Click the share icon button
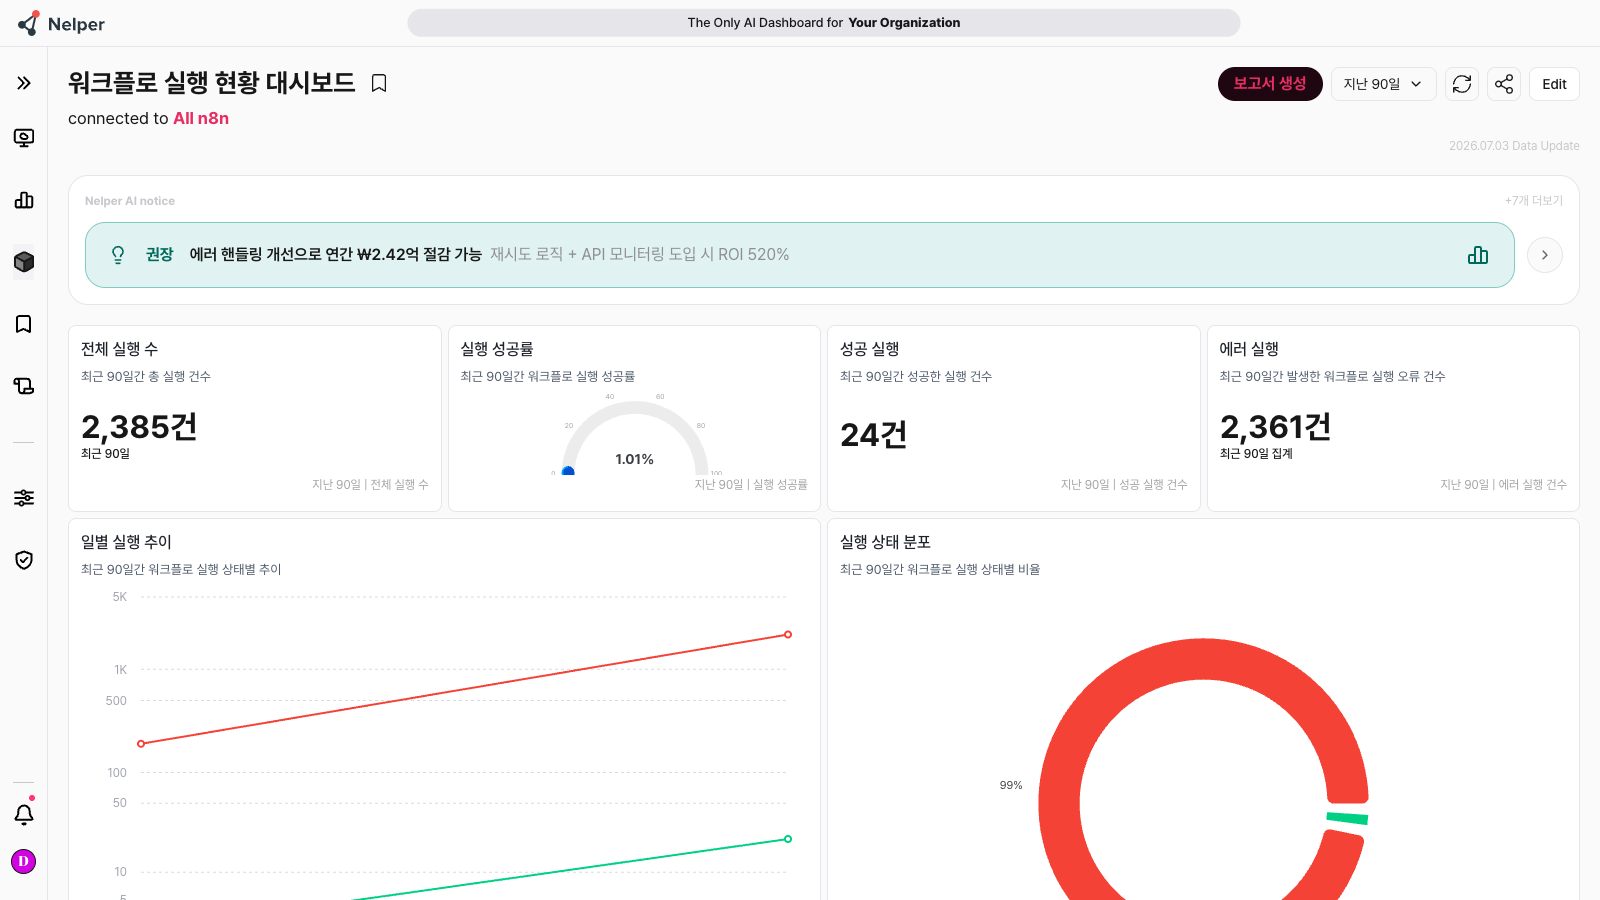 [1504, 84]
